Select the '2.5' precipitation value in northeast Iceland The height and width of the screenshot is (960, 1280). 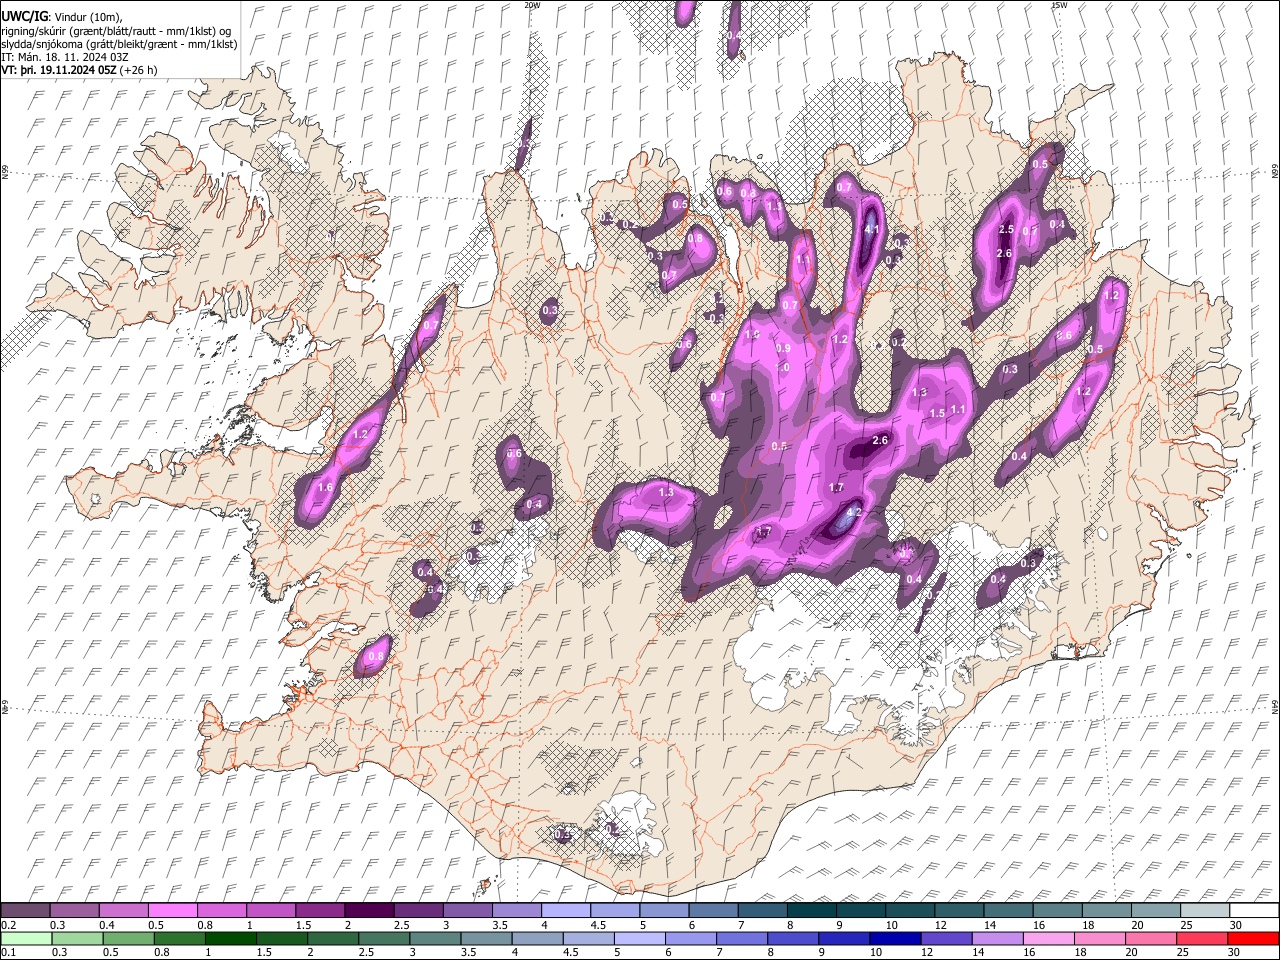[x=1007, y=230]
